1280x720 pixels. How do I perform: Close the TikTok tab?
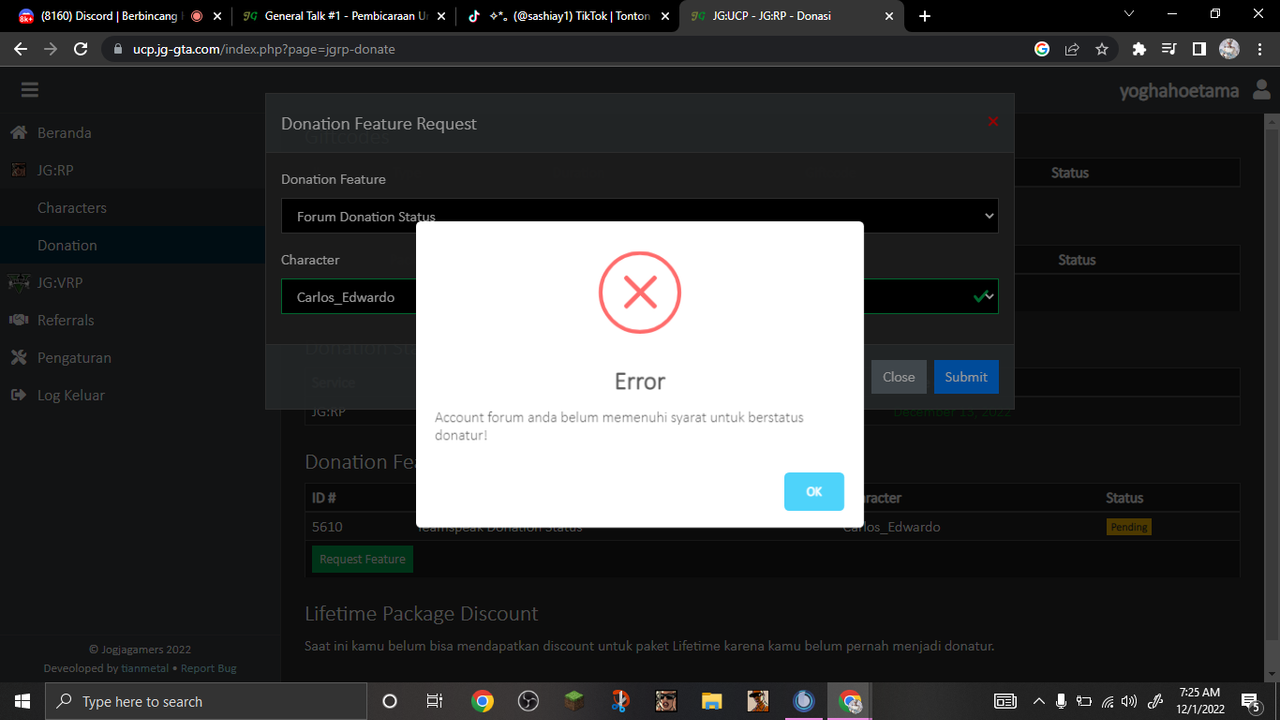[x=666, y=16]
